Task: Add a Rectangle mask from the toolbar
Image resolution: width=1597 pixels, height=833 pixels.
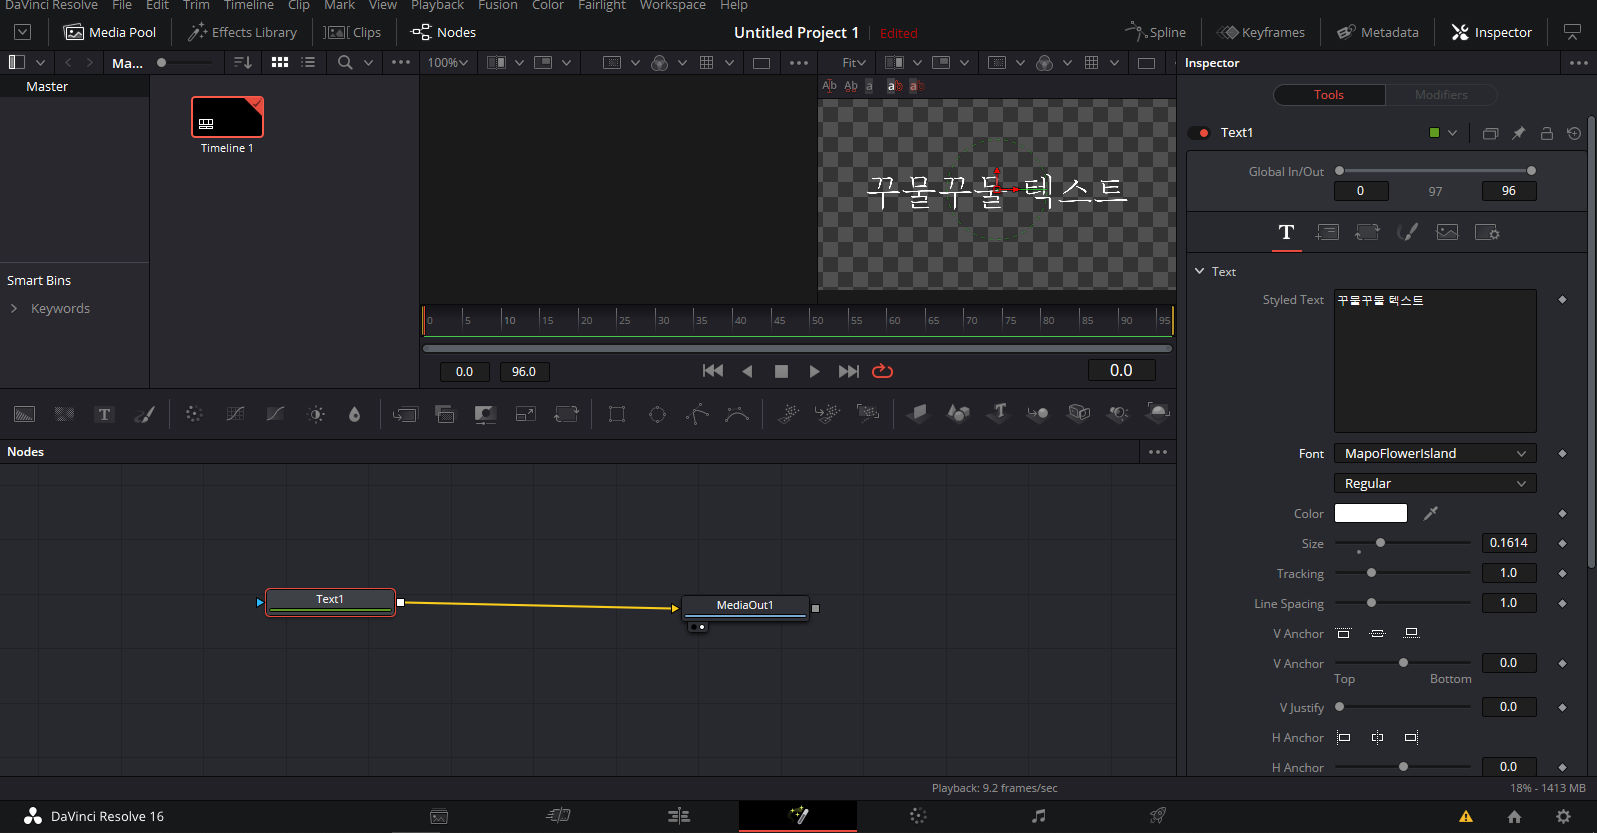Action: pos(617,414)
